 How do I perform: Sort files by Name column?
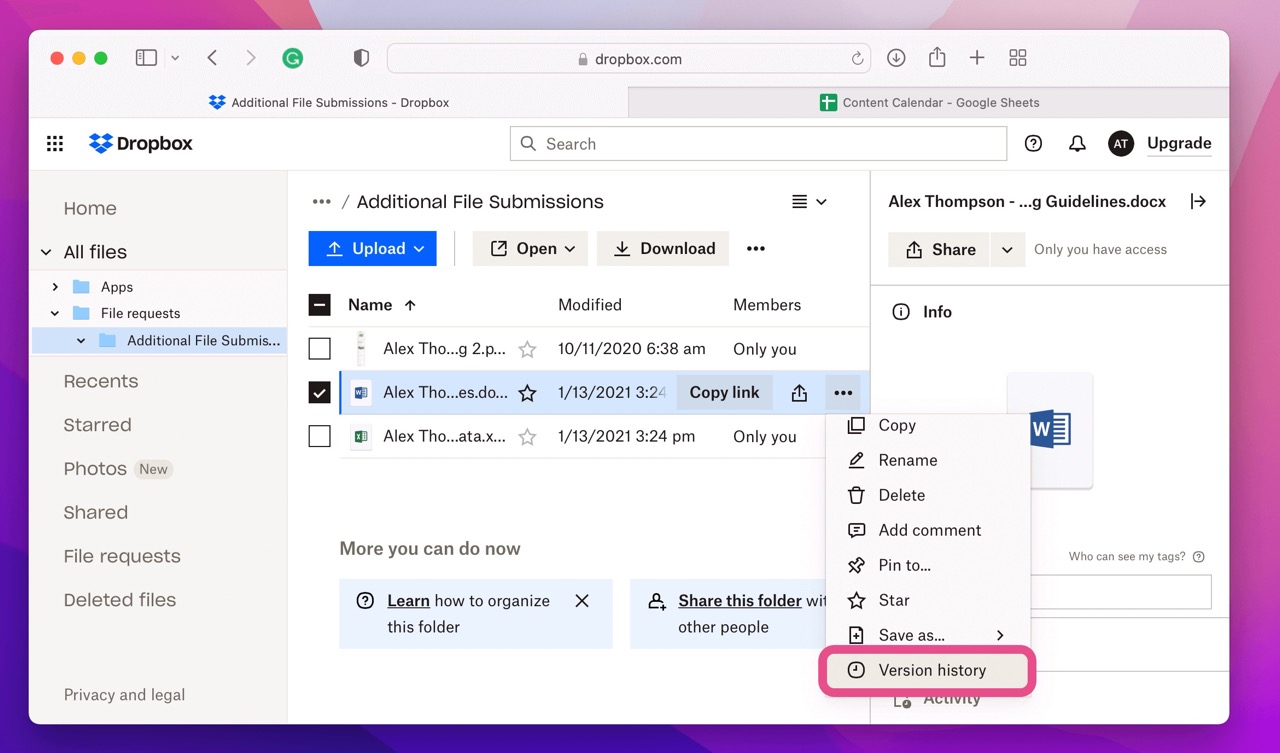pos(381,305)
